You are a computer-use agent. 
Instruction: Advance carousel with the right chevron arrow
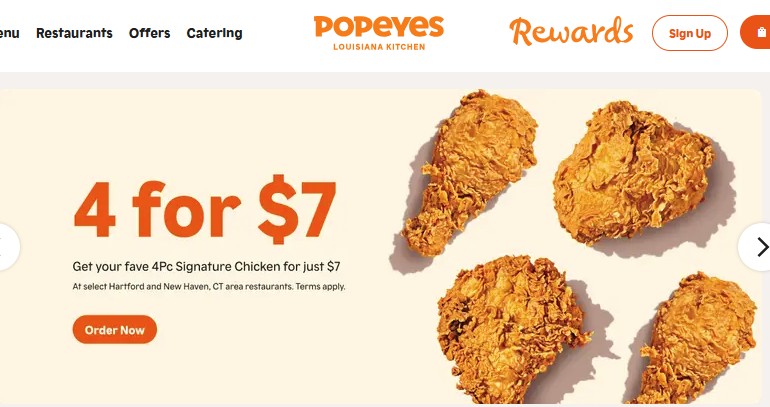[x=756, y=247]
